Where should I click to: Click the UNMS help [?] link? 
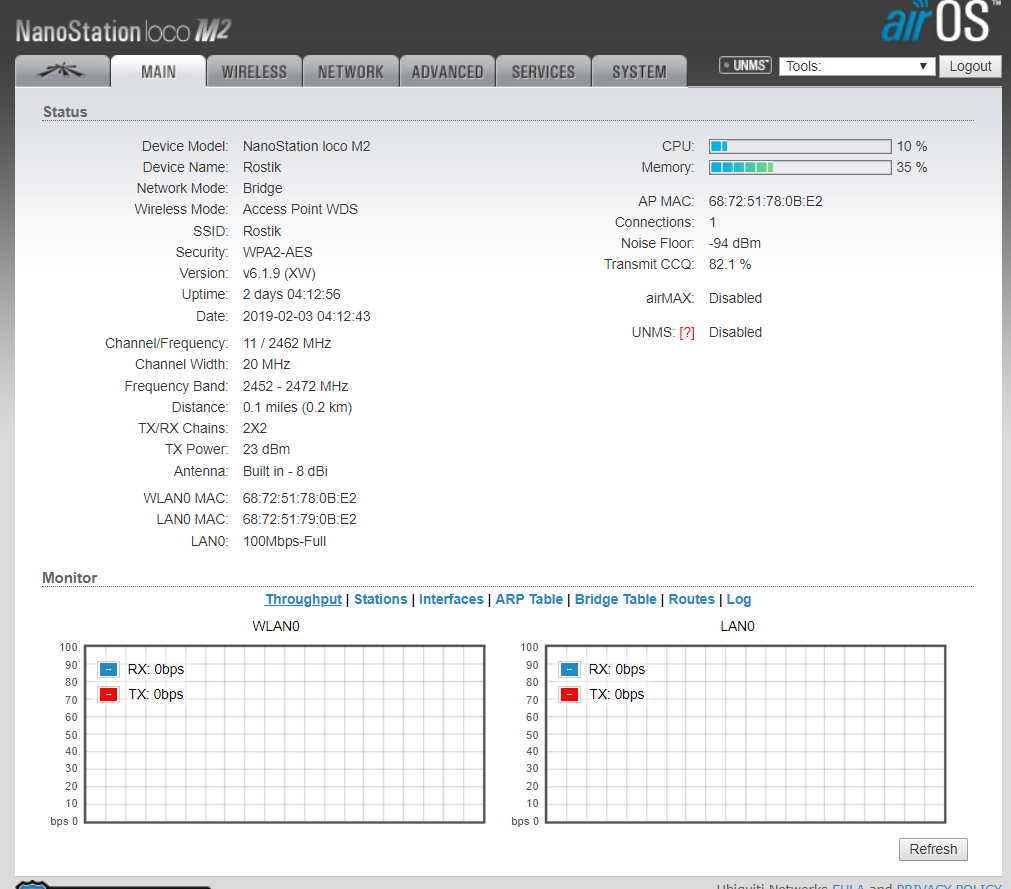click(x=687, y=333)
